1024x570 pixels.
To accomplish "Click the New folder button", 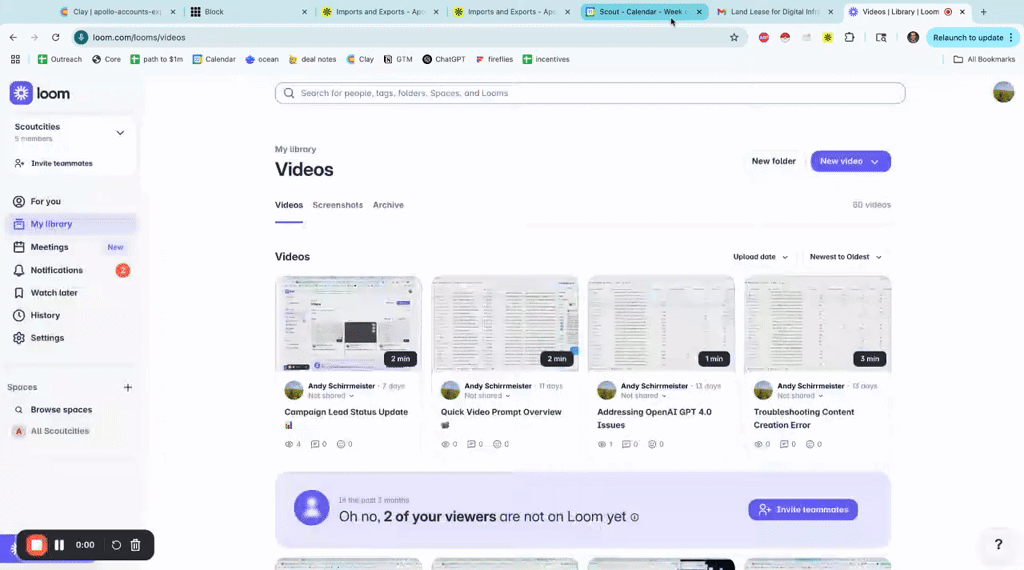I will (x=773, y=161).
